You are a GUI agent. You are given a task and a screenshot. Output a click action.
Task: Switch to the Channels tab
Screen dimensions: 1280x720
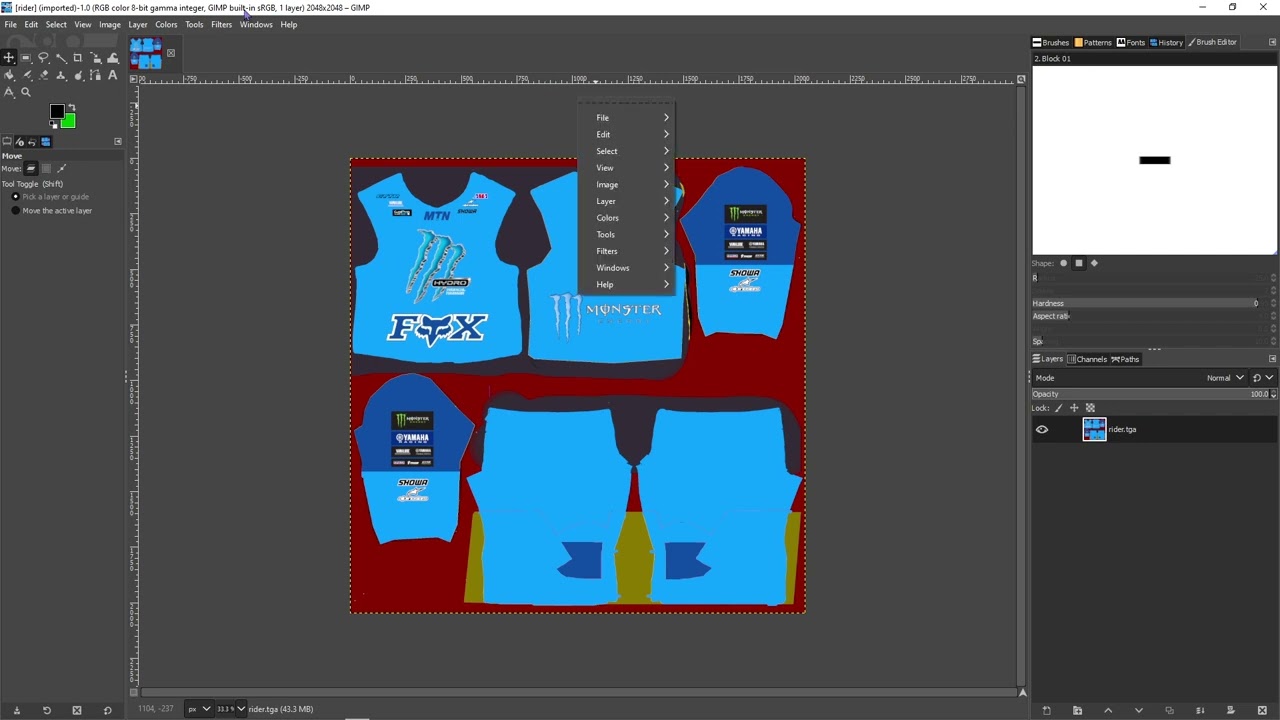[1086, 359]
